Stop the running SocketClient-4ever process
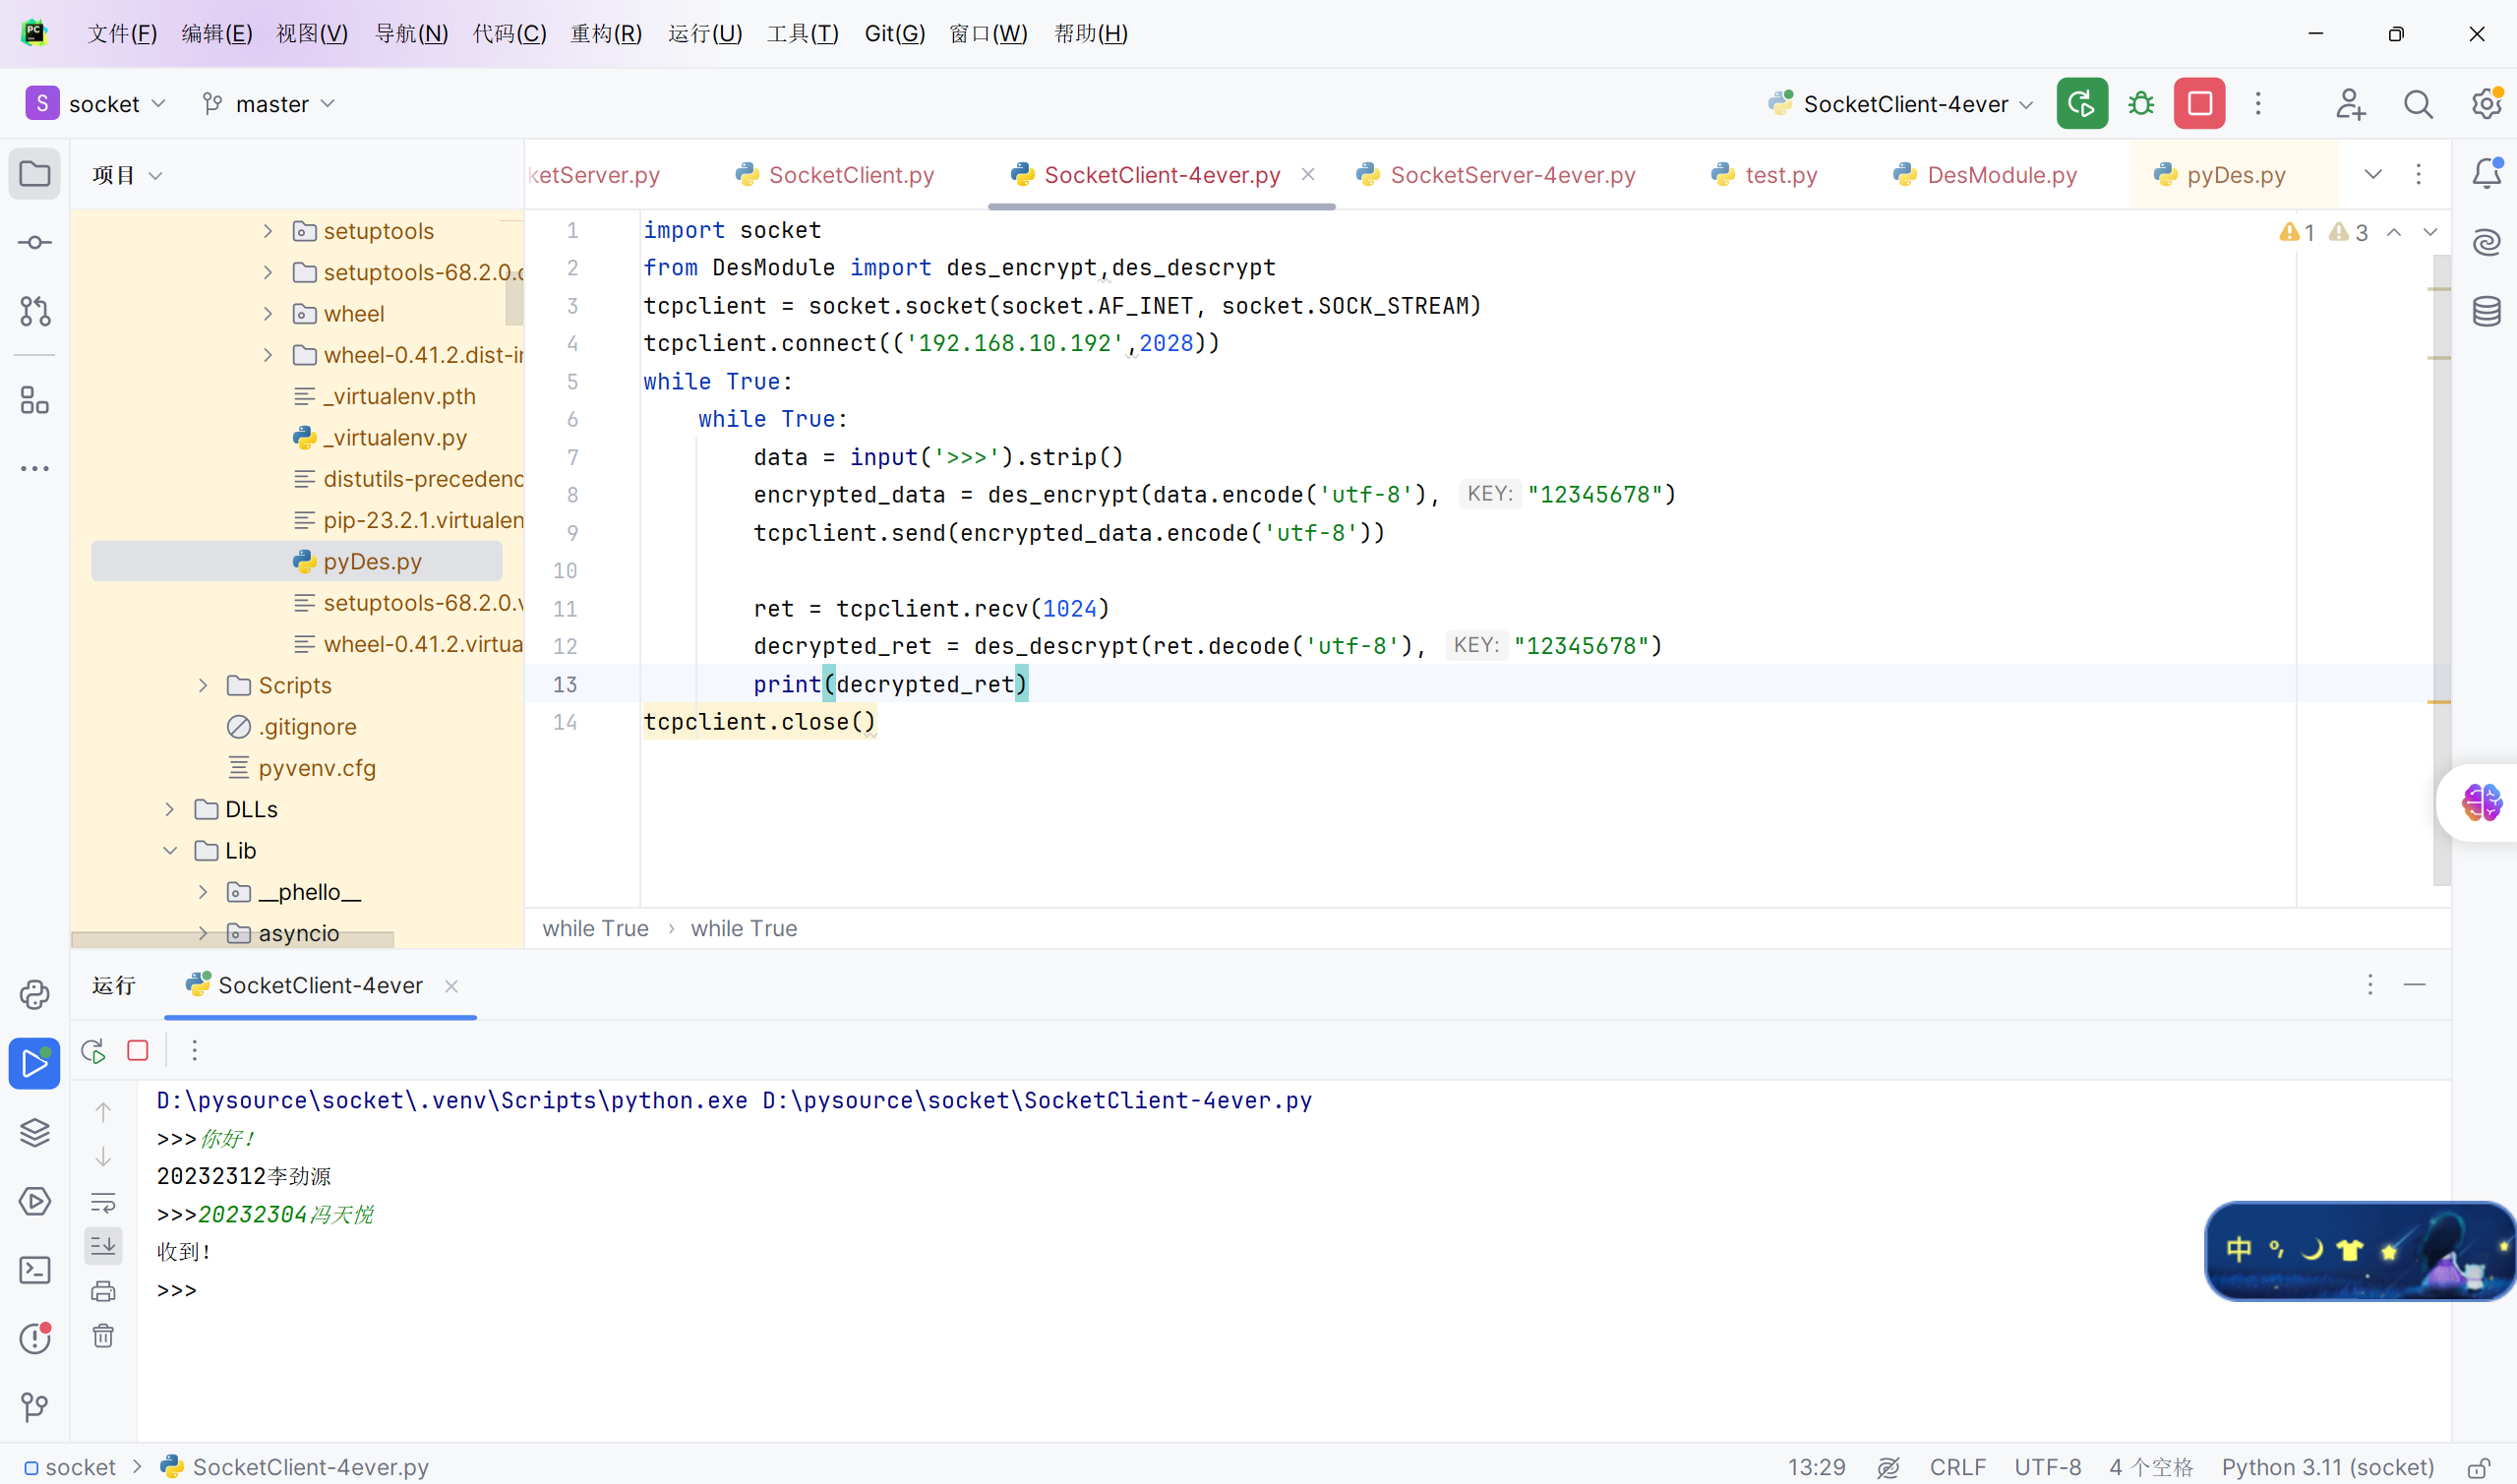The width and height of the screenshot is (2517, 1484). 2199,104
